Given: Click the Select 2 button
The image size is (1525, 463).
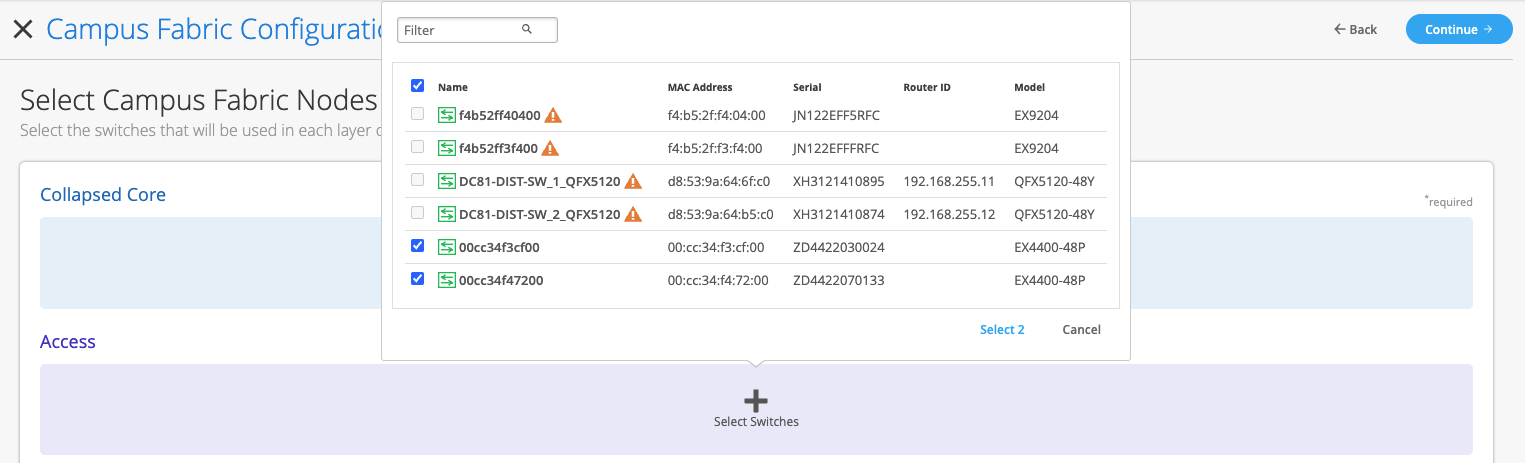Looking at the screenshot, I should (1002, 330).
